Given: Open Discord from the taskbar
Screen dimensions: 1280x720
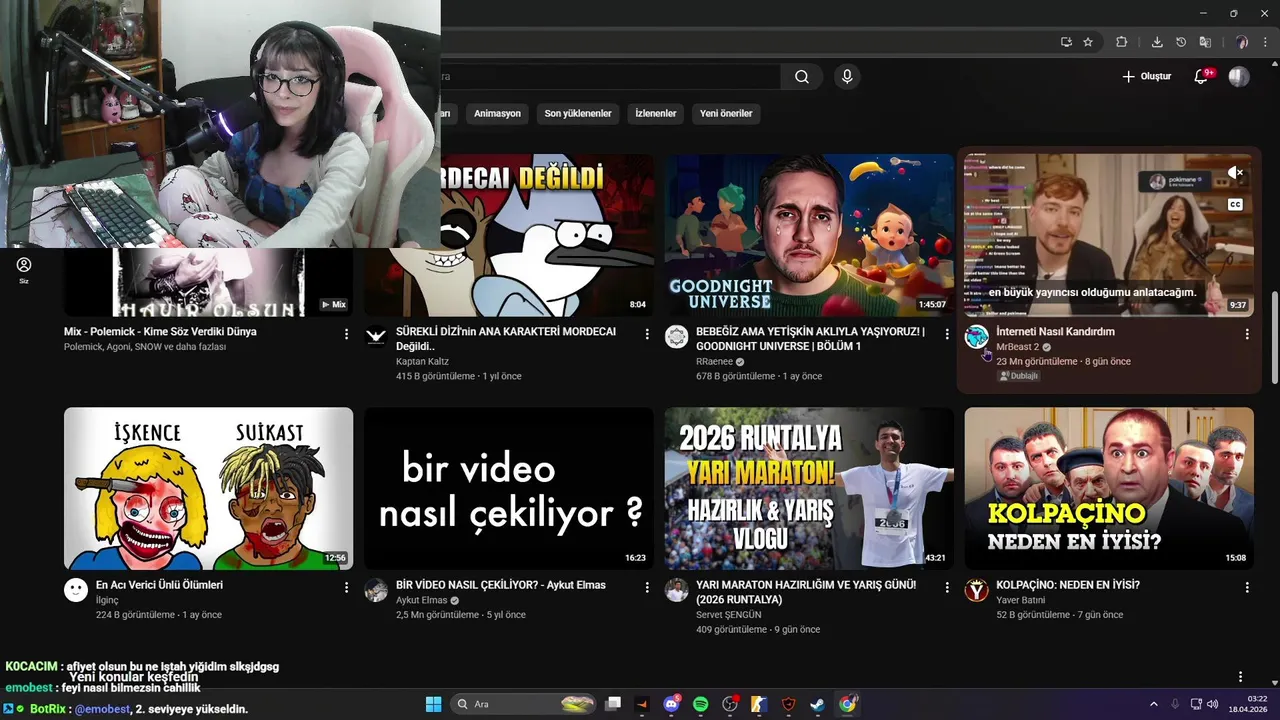Looking at the screenshot, I should pyautogui.click(x=671, y=704).
